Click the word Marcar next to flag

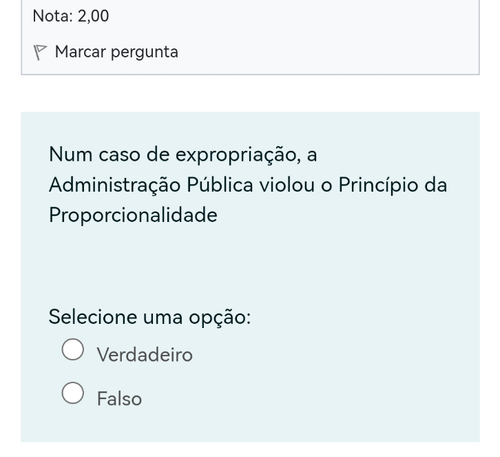point(80,52)
